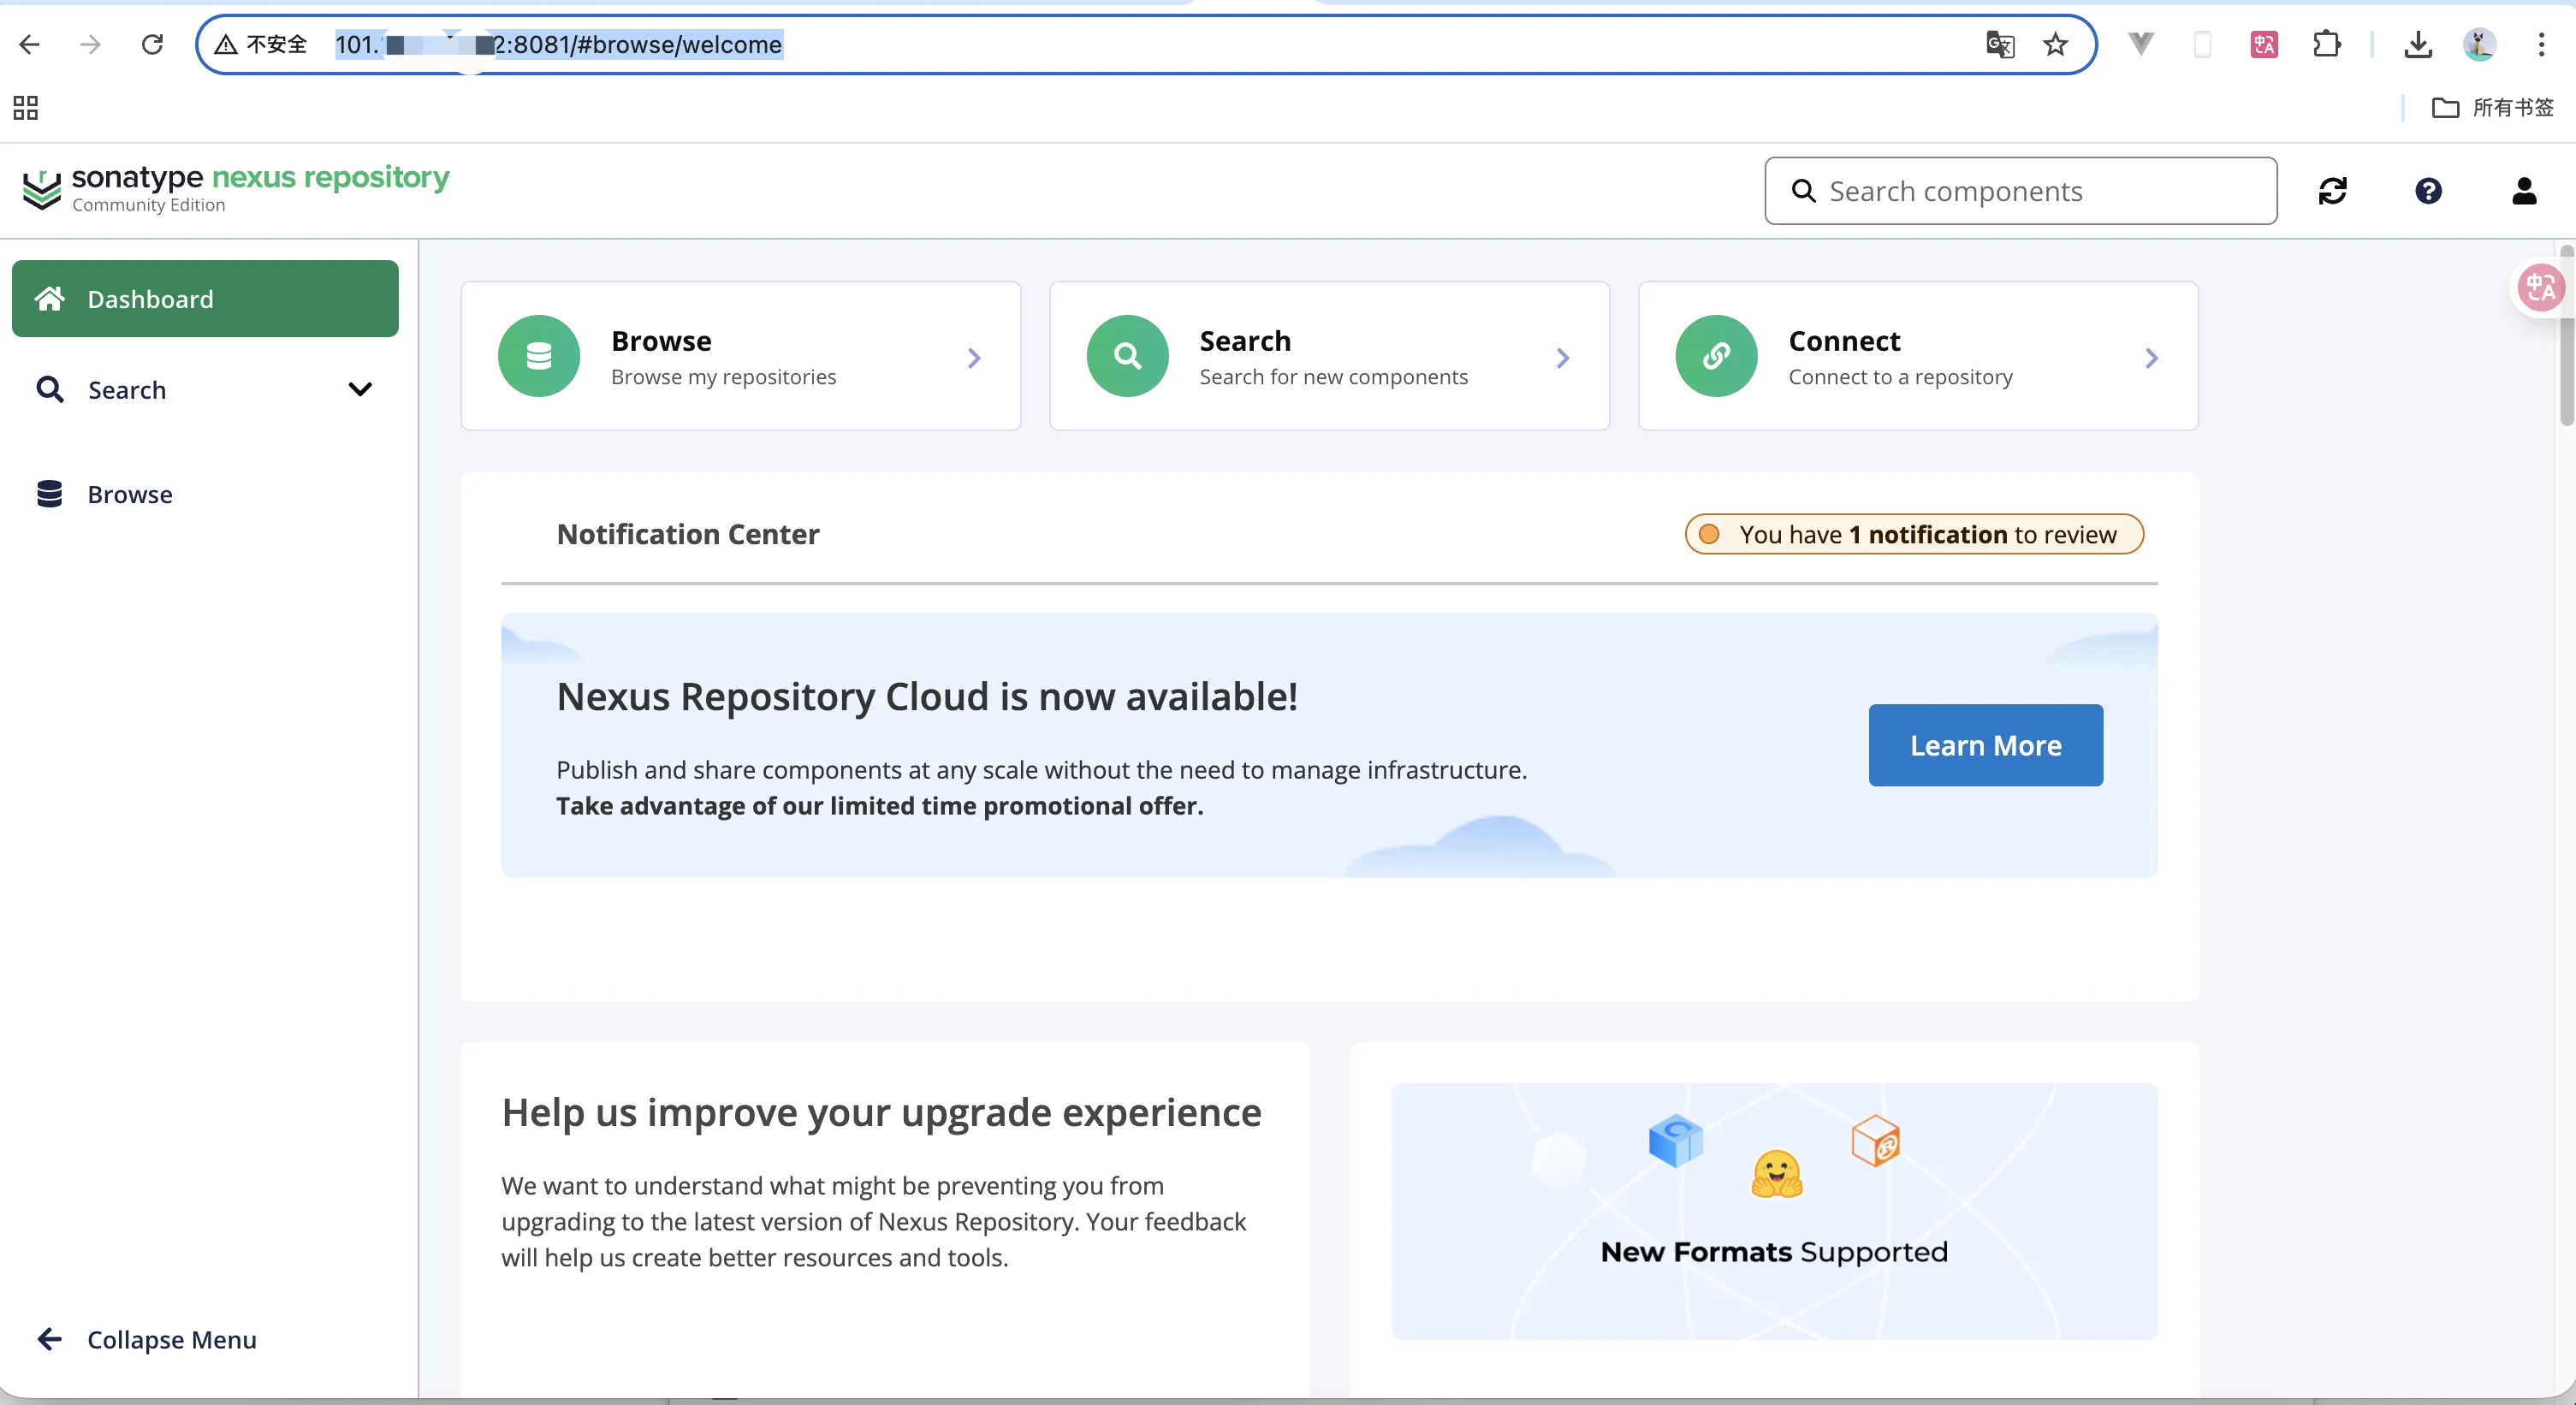This screenshot has width=2576, height=1405.
Task: Click the green Search magnifier circle icon
Action: (1127, 356)
